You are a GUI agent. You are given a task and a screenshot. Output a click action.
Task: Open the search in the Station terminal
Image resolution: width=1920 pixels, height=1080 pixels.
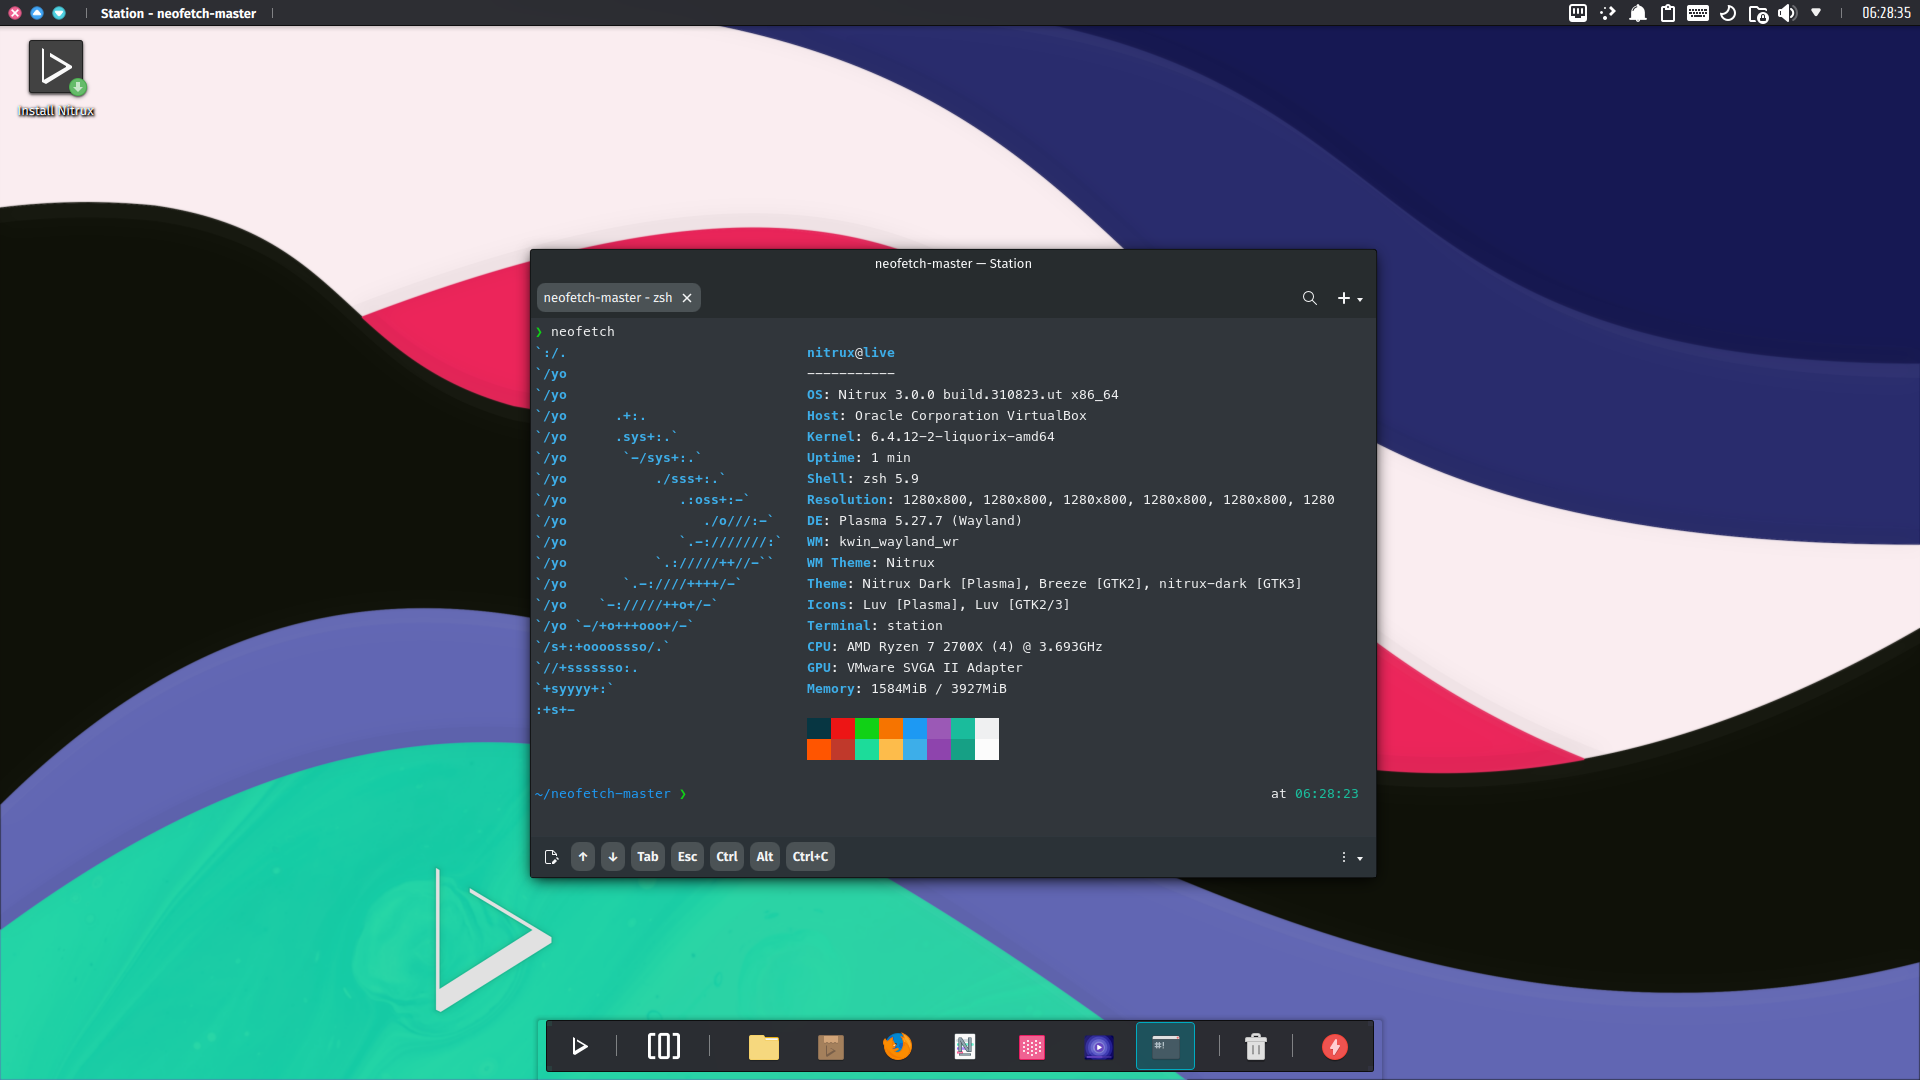pyautogui.click(x=1310, y=297)
